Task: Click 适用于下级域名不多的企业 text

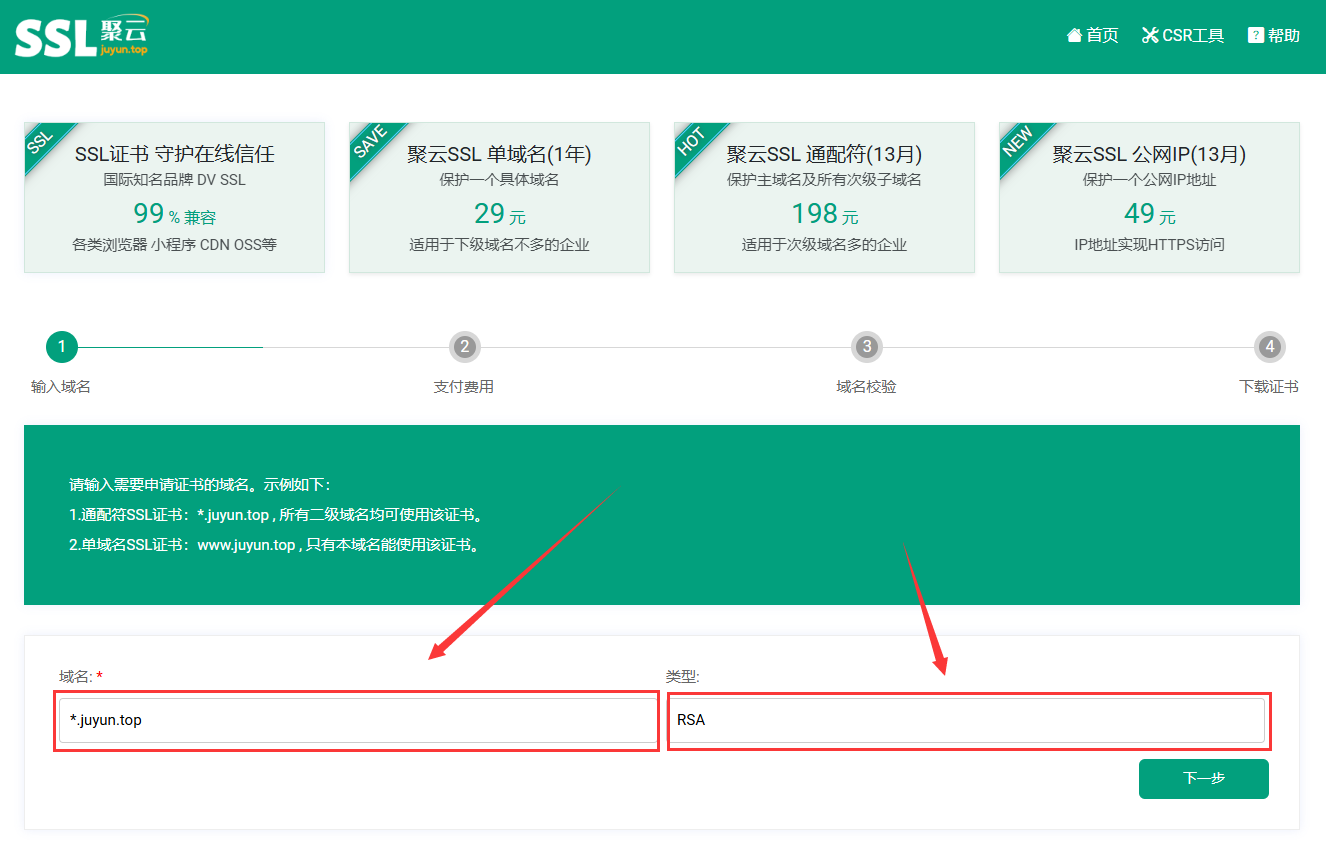Action: coord(499,244)
